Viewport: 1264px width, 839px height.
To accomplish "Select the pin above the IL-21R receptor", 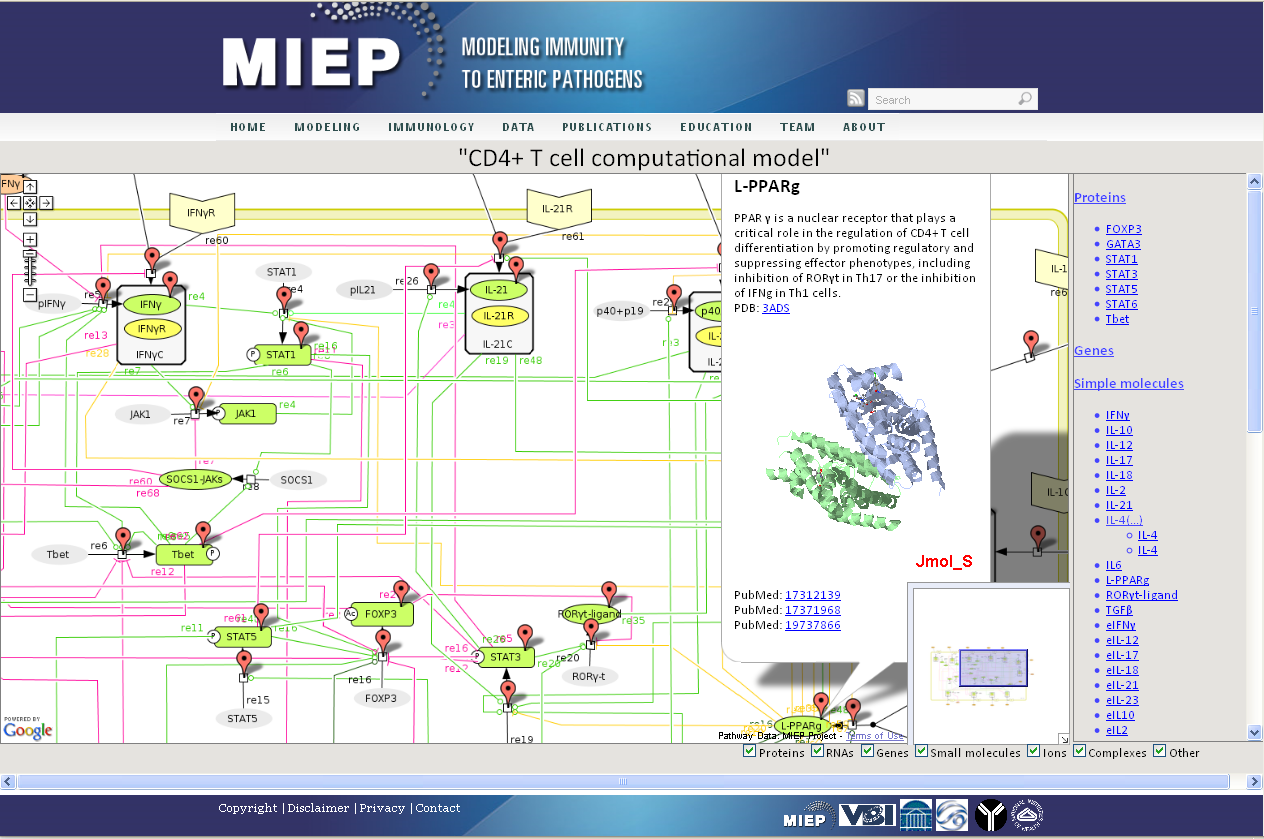I will pyautogui.click(x=500, y=243).
